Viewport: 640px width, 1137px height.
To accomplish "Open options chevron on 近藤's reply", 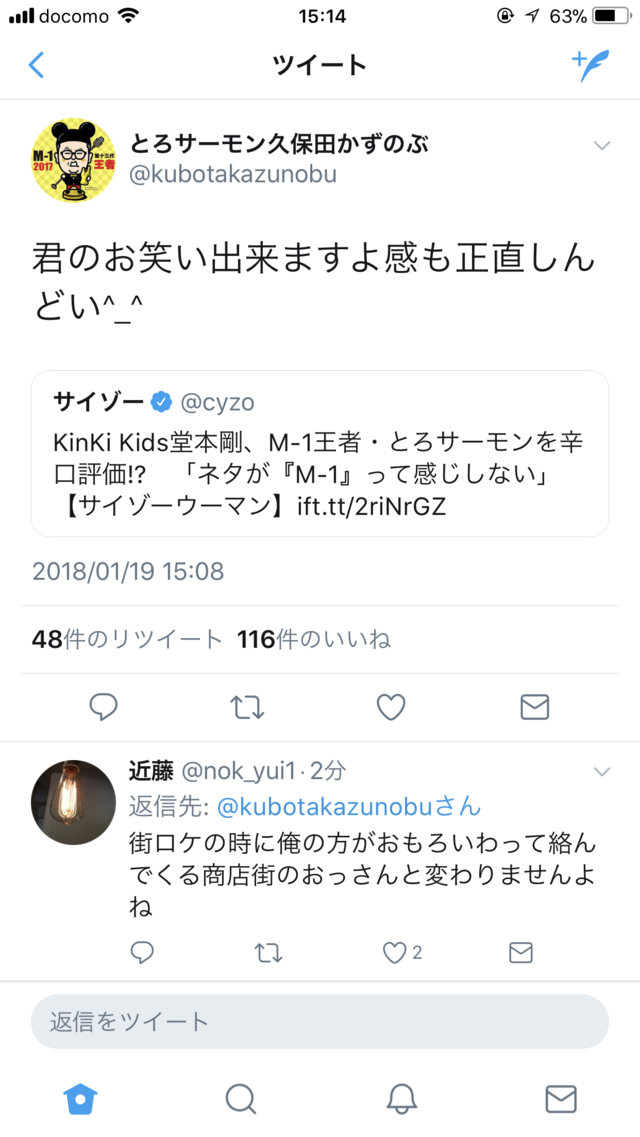I will [602, 772].
